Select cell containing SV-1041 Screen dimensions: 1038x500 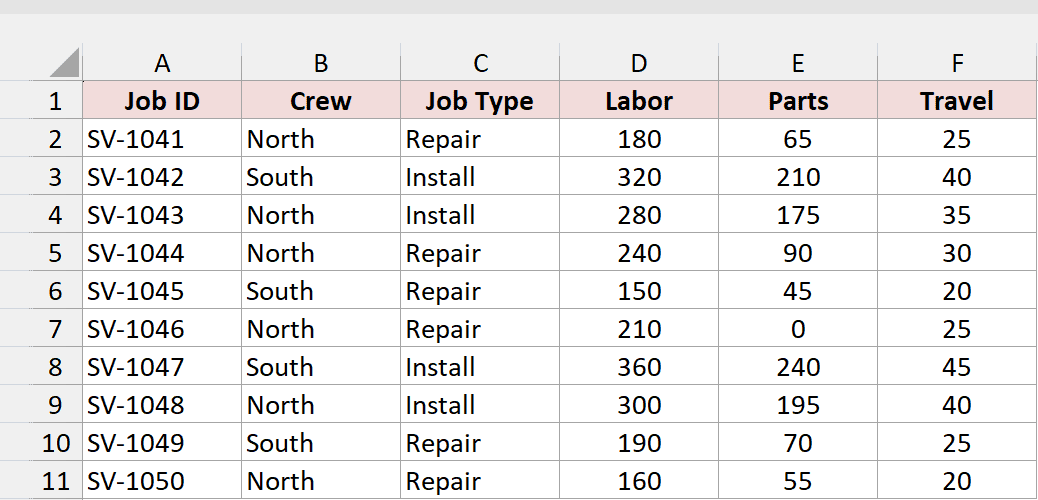[x=162, y=138]
